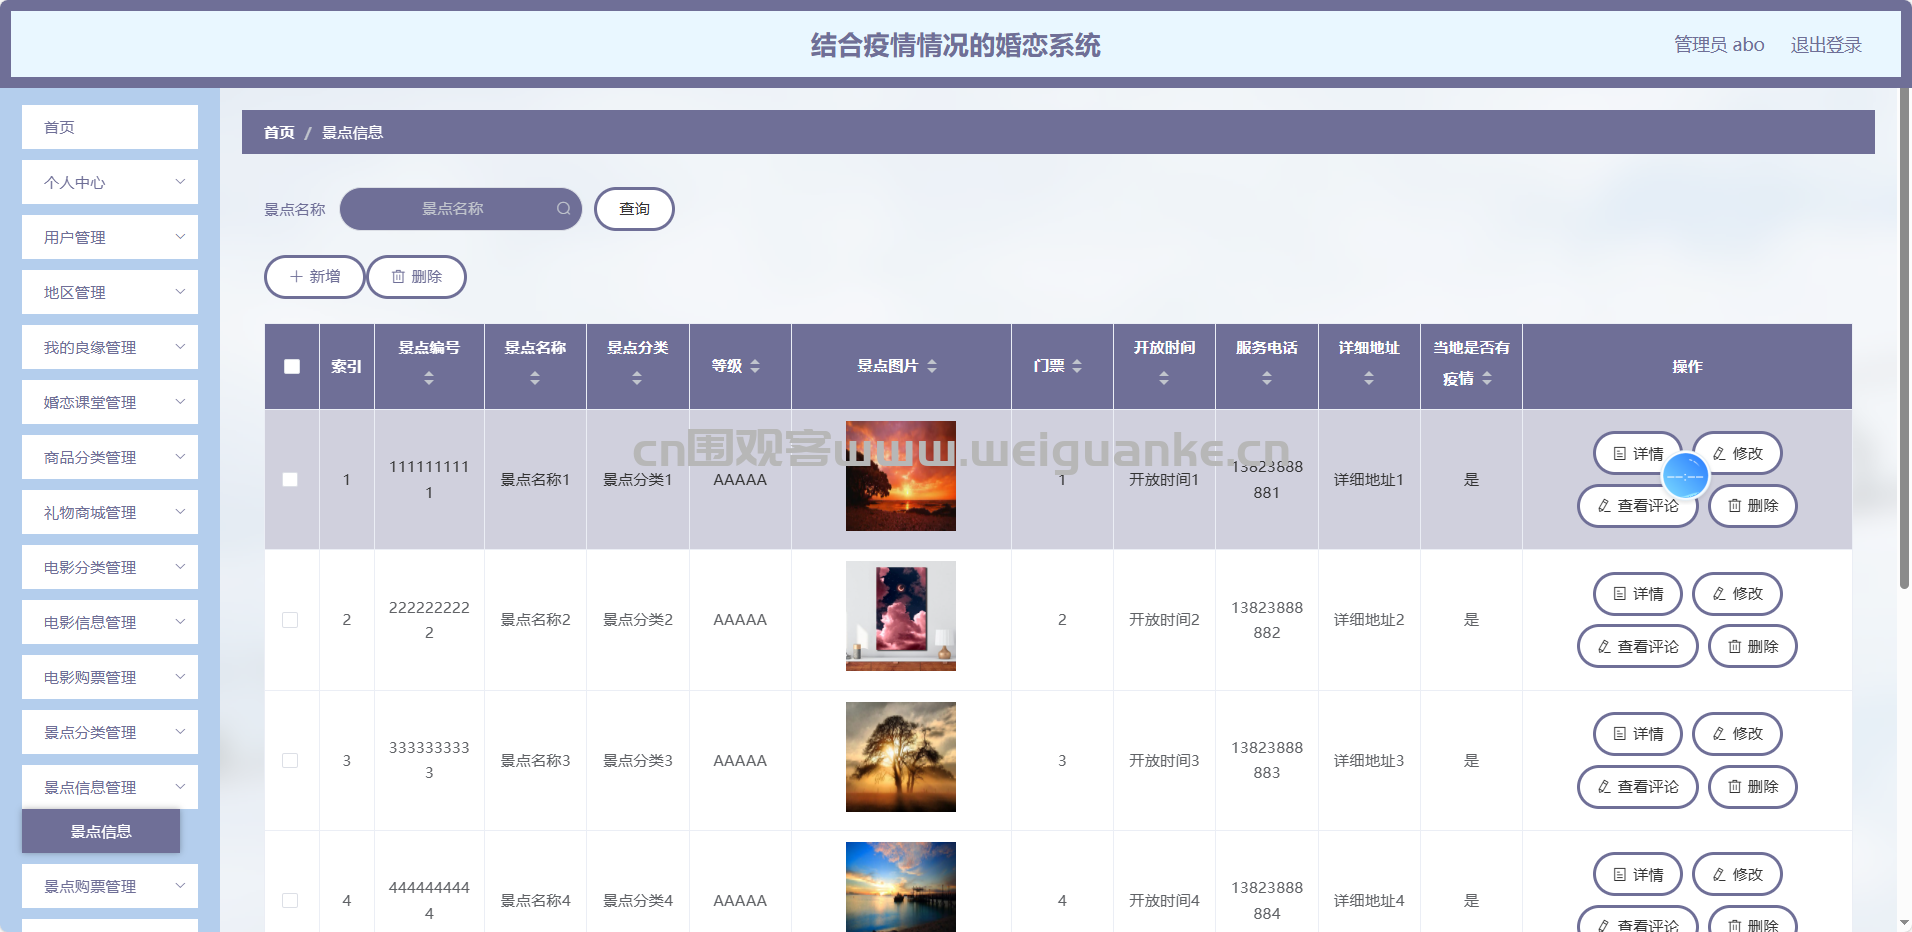
Task: Check the checkbox for row 2
Action: coord(290,620)
